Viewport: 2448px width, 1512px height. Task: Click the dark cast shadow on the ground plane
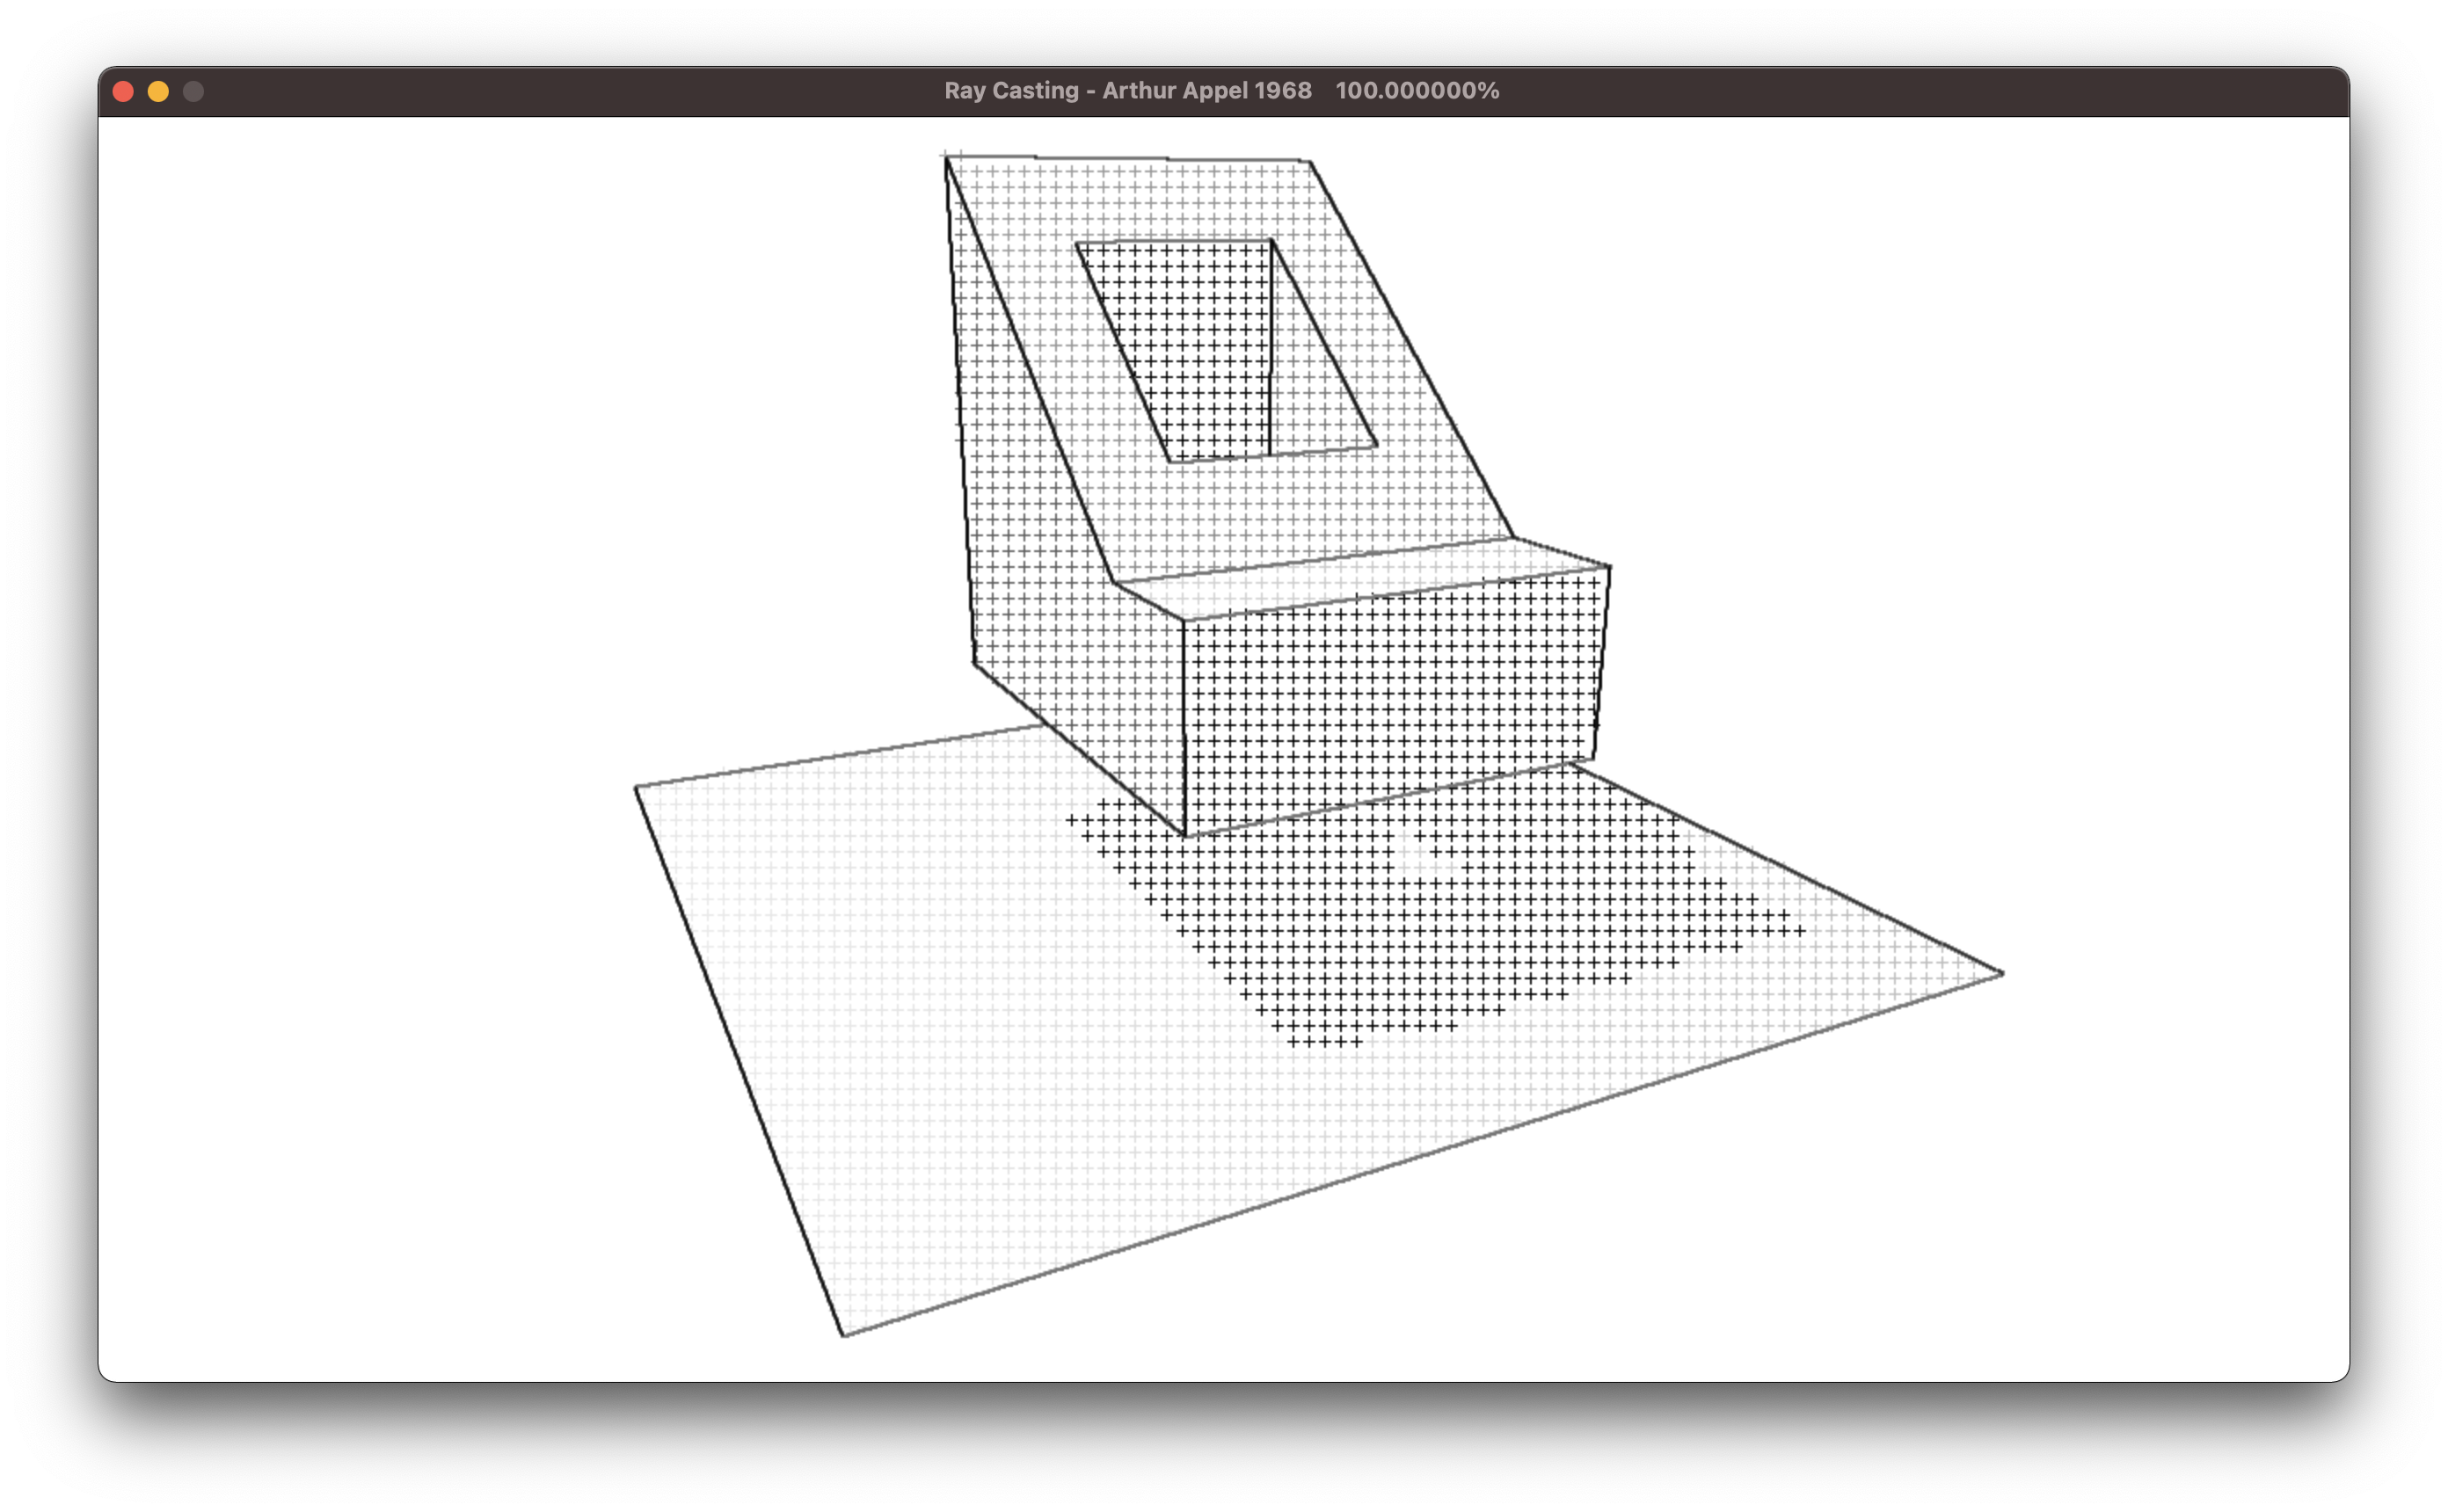[x=1400, y=930]
